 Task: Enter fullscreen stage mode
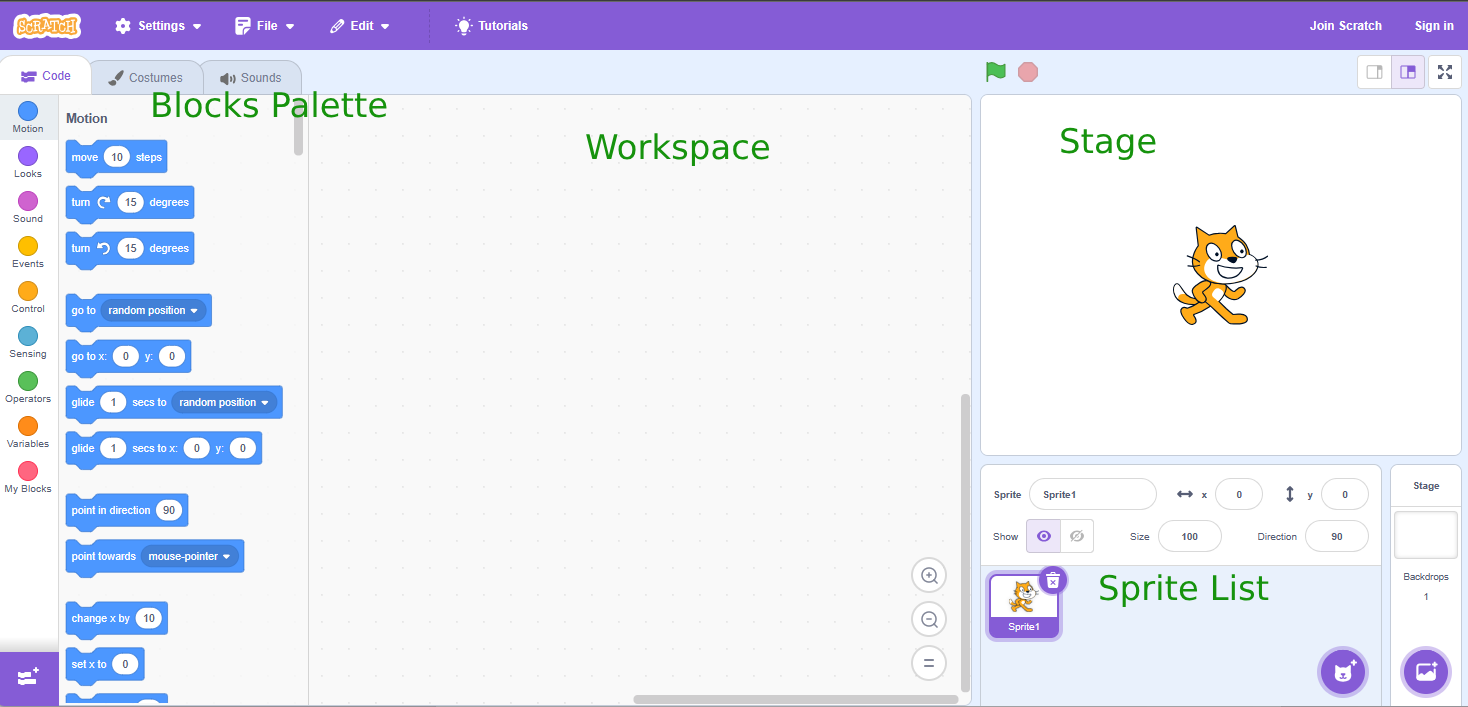click(x=1444, y=71)
